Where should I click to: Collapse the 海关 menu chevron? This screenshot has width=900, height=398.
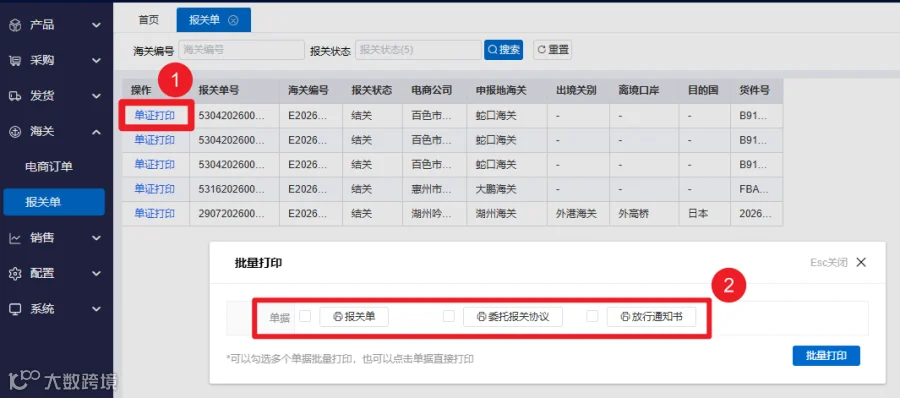click(96, 132)
